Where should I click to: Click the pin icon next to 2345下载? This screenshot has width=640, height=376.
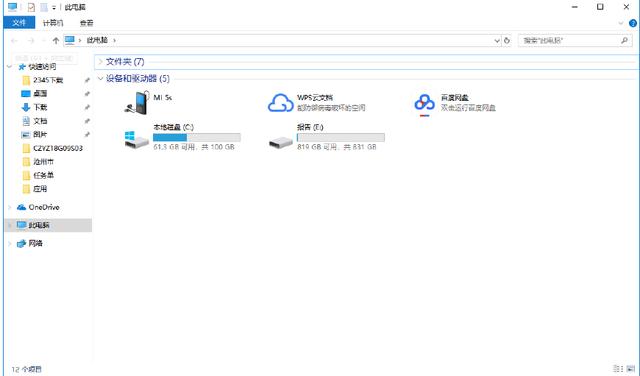87,80
